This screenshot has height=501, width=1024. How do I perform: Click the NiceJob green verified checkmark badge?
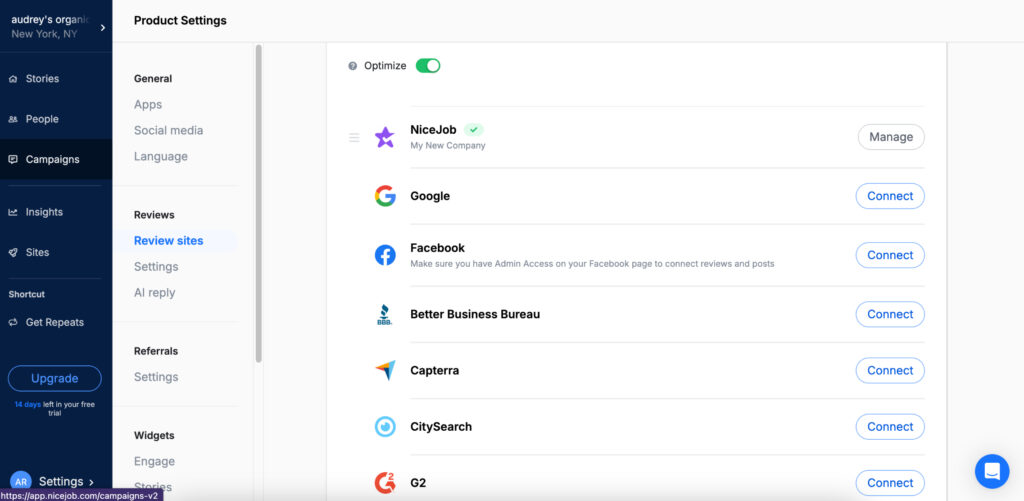pyautogui.click(x=473, y=130)
